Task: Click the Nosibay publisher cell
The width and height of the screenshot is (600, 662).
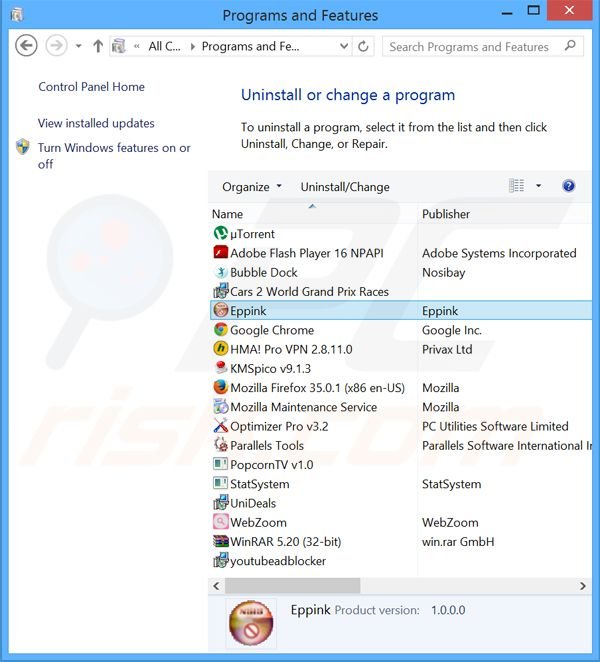Action: click(x=443, y=272)
